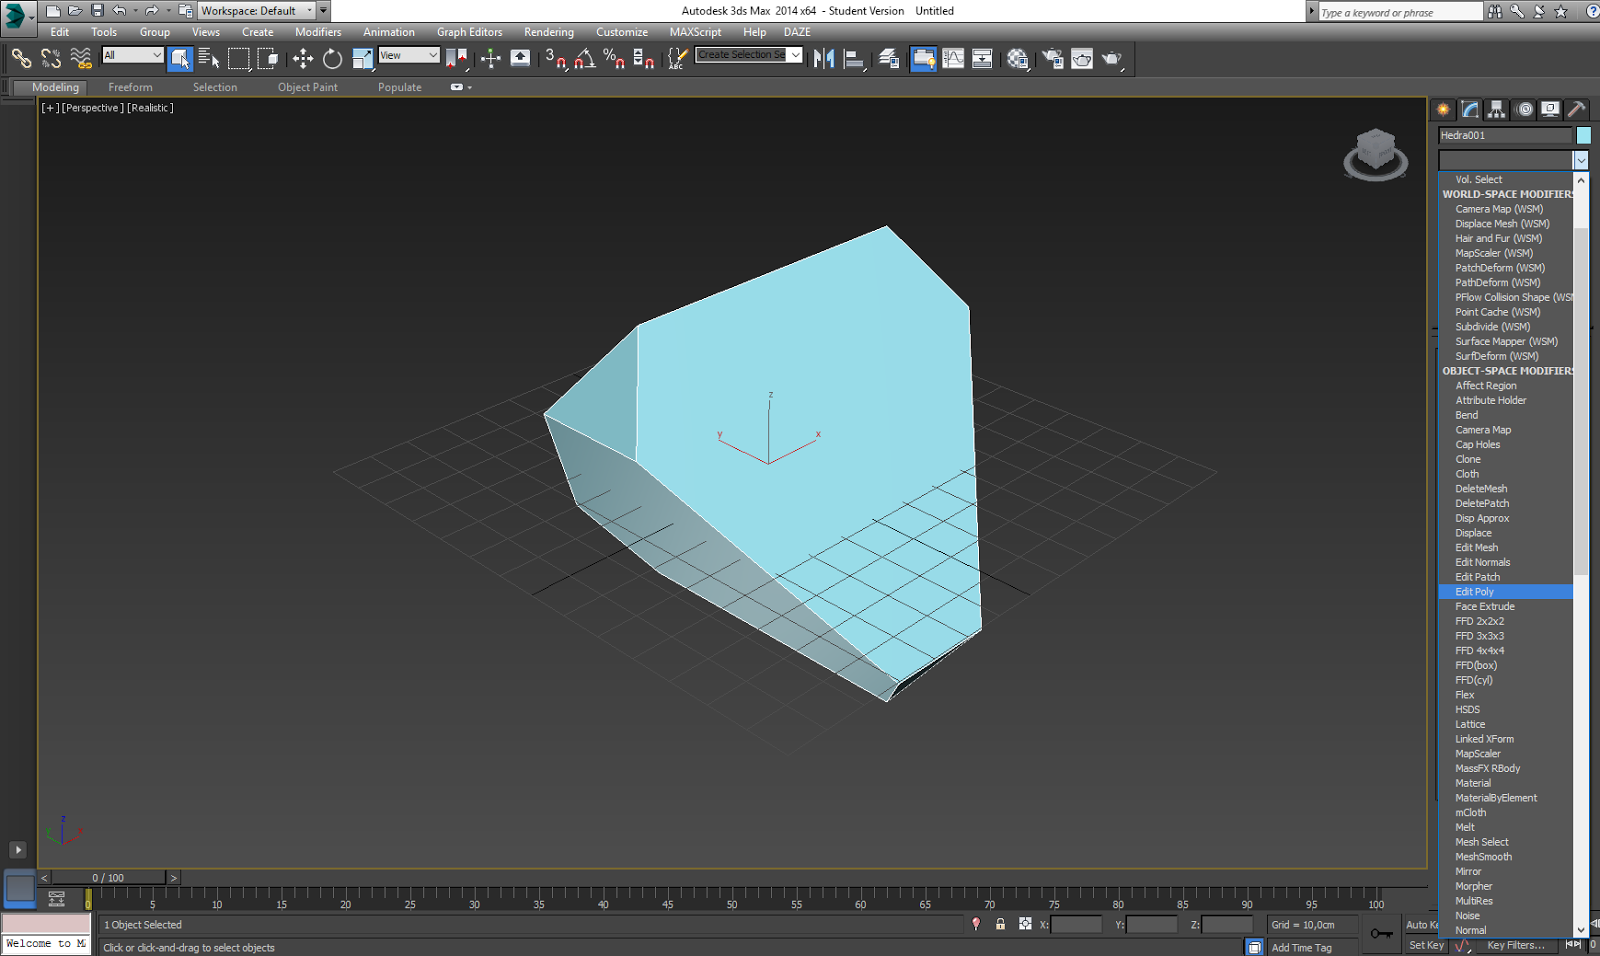This screenshot has height=956, width=1600.
Task: Click the Align tool icon
Action: 854,59
